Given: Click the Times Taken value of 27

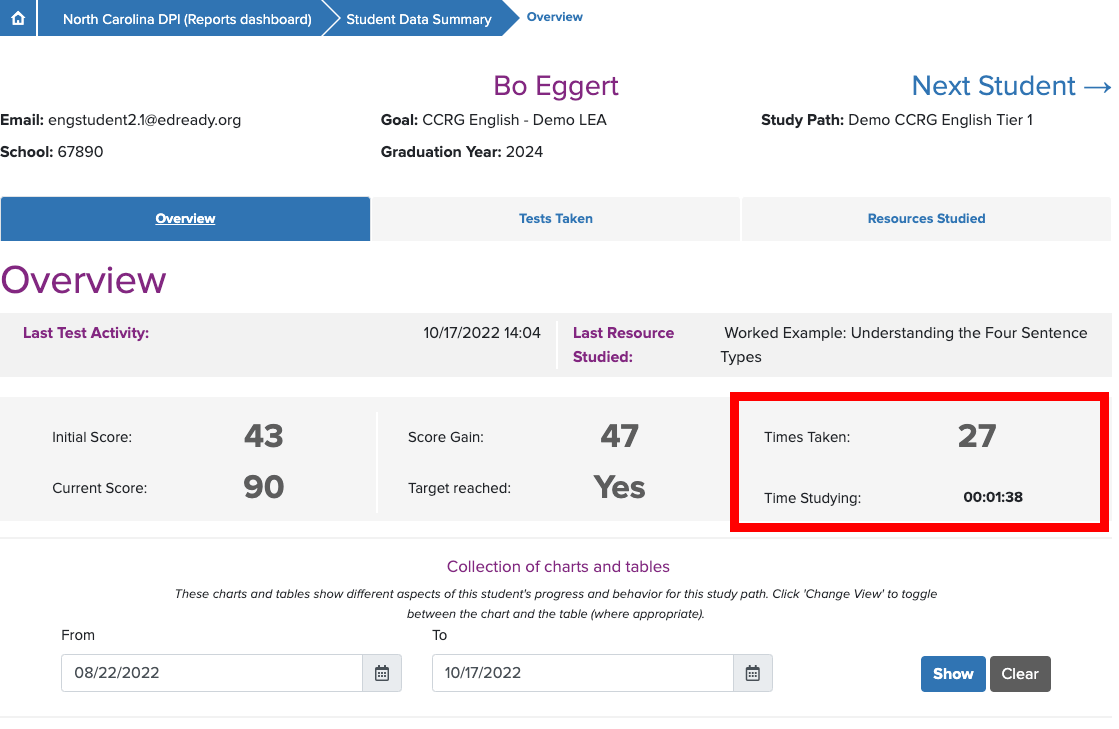Looking at the screenshot, I should click(x=976, y=436).
